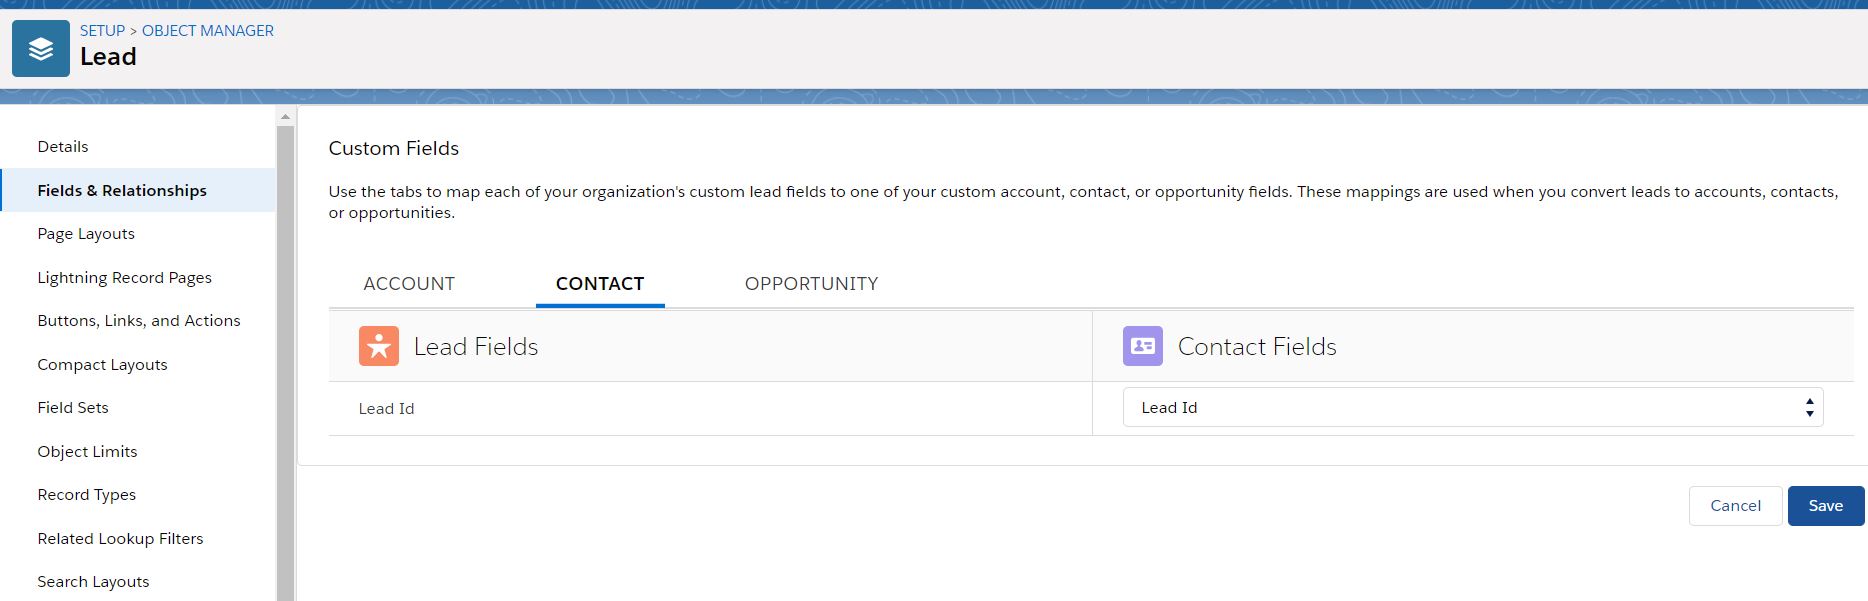The height and width of the screenshot is (601, 1868).
Task: Save the field mappings
Action: [x=1825, y=506]
